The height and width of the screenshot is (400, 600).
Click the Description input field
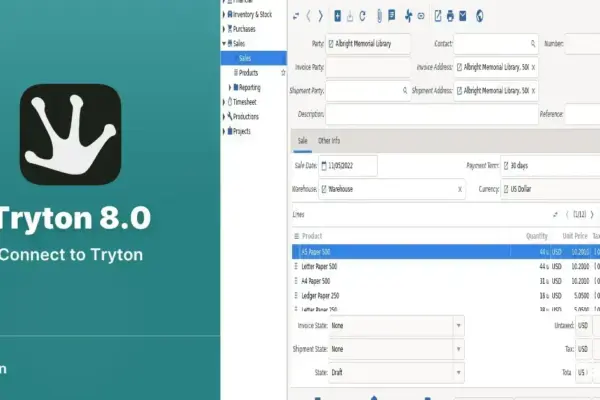pyautogui.click(x=432, y=114)
